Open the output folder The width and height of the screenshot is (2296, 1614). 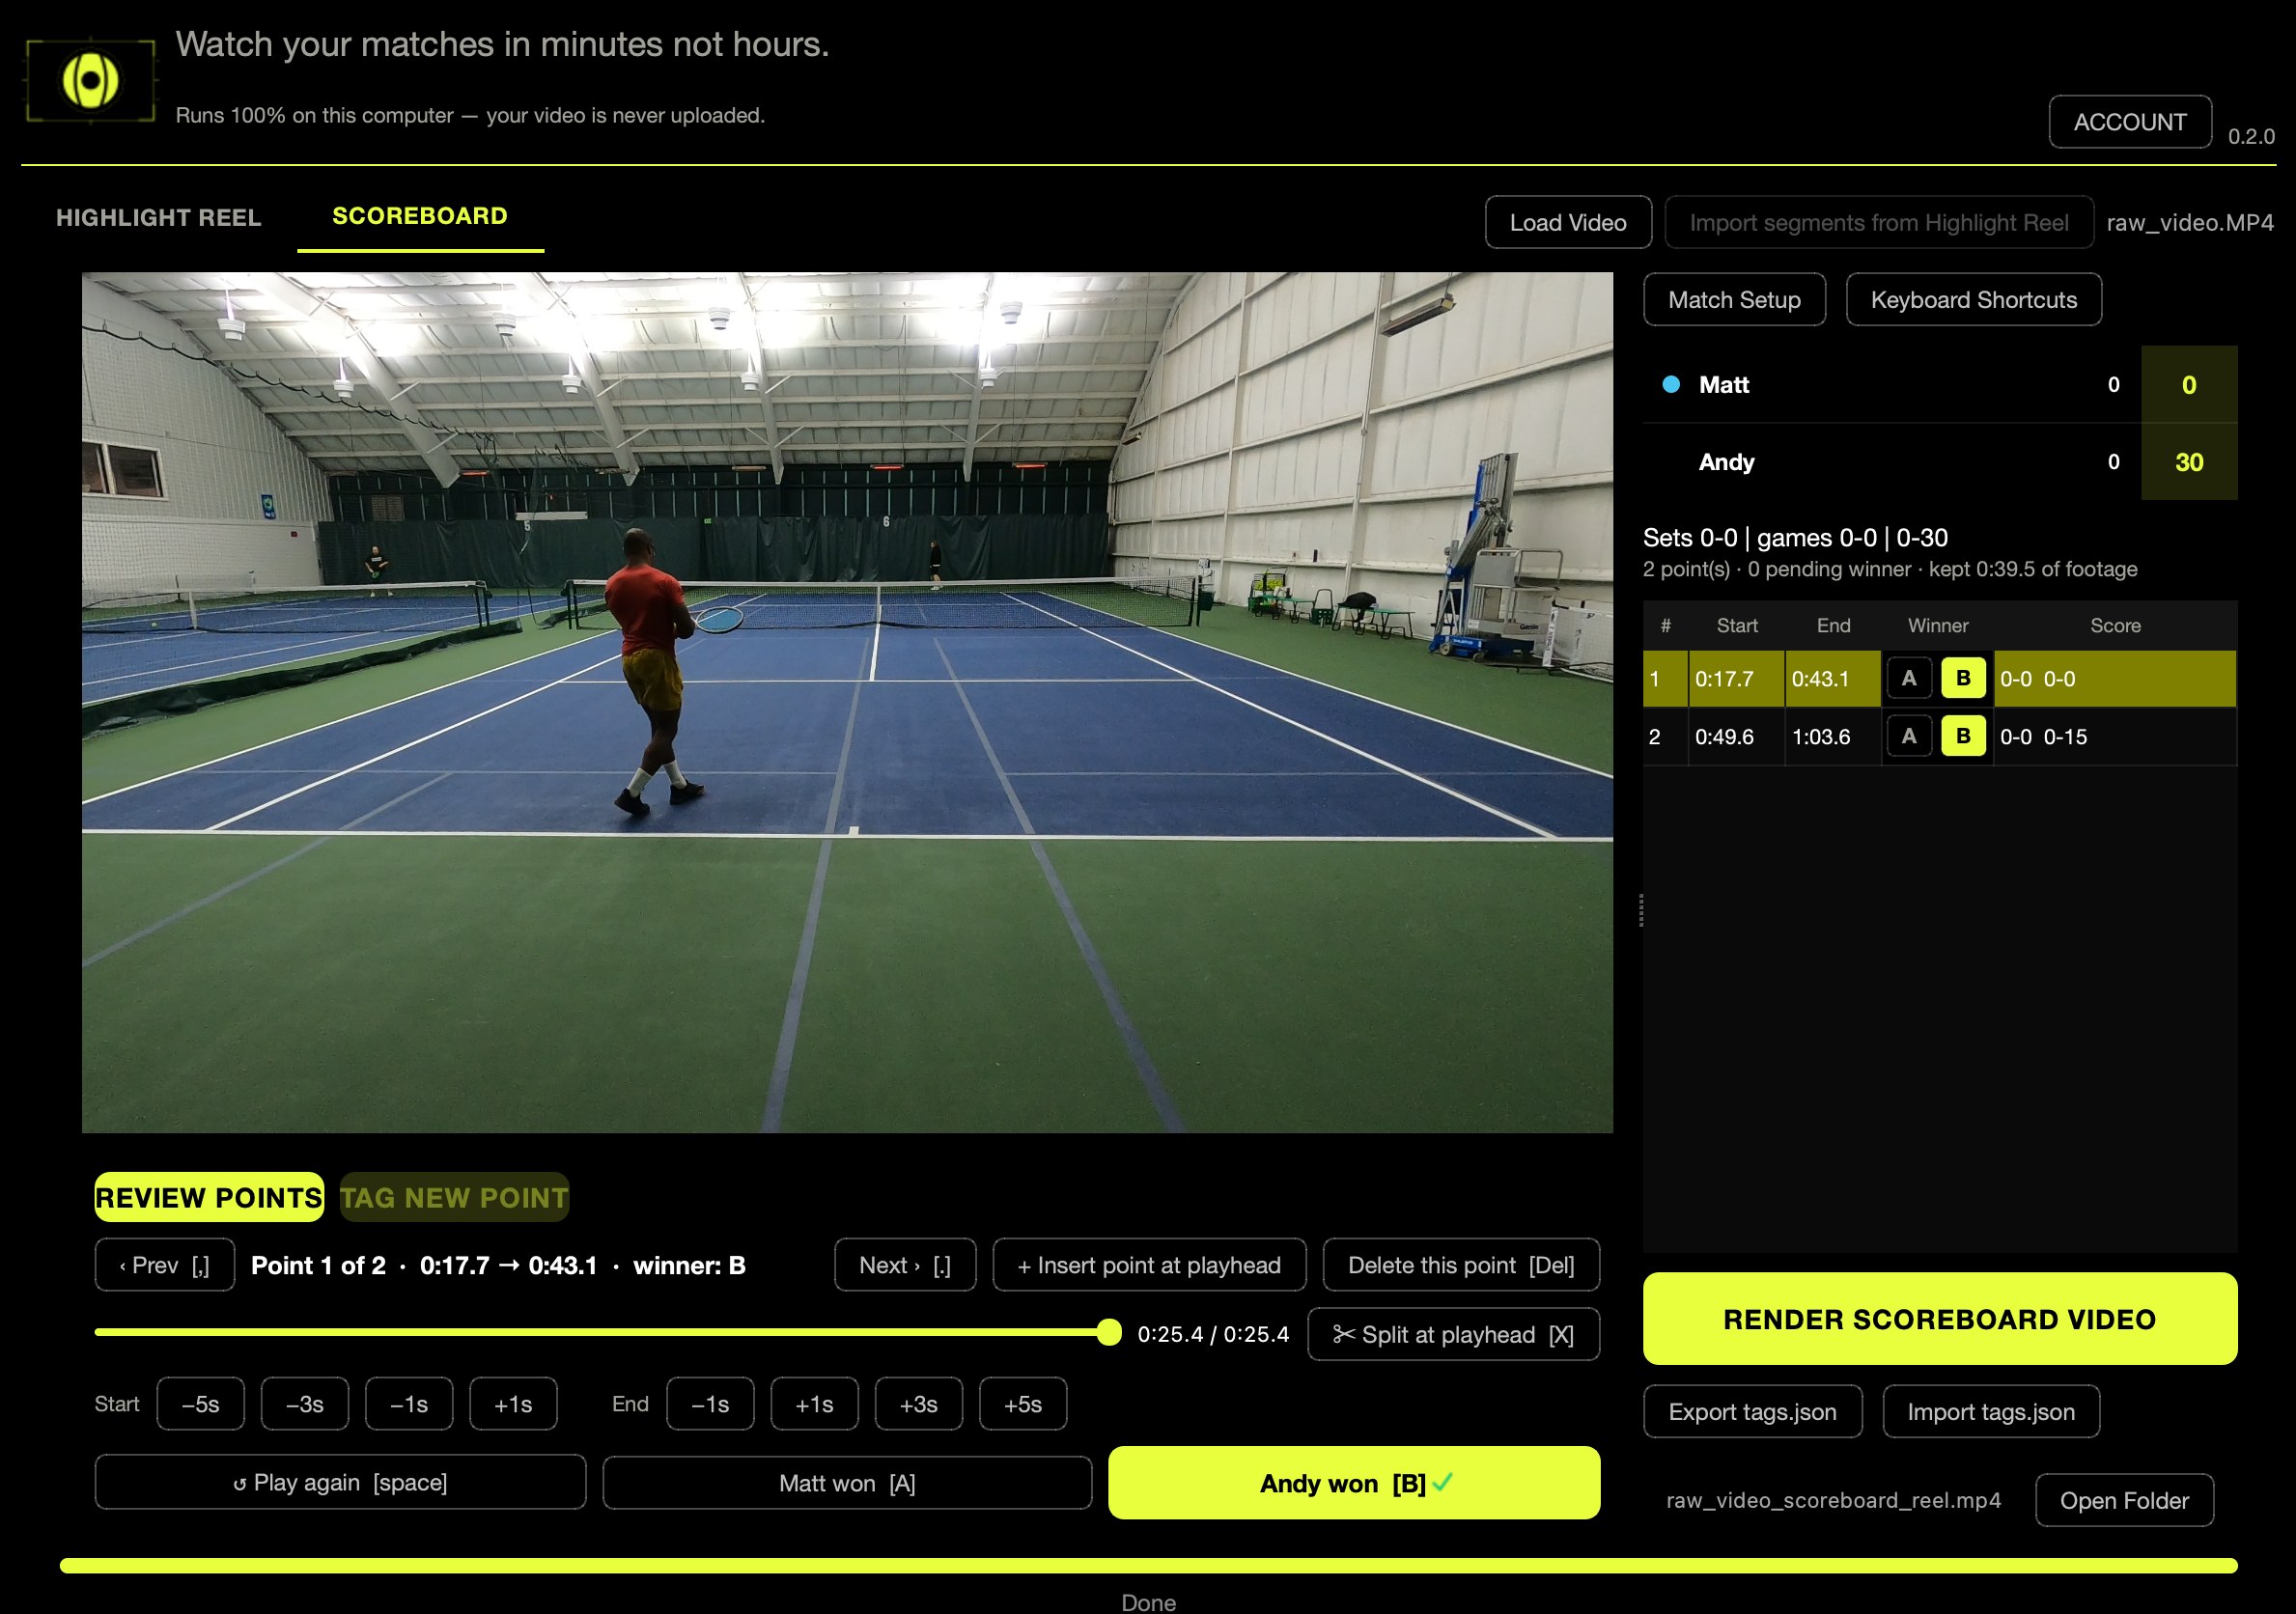tap(2124, 1500)
